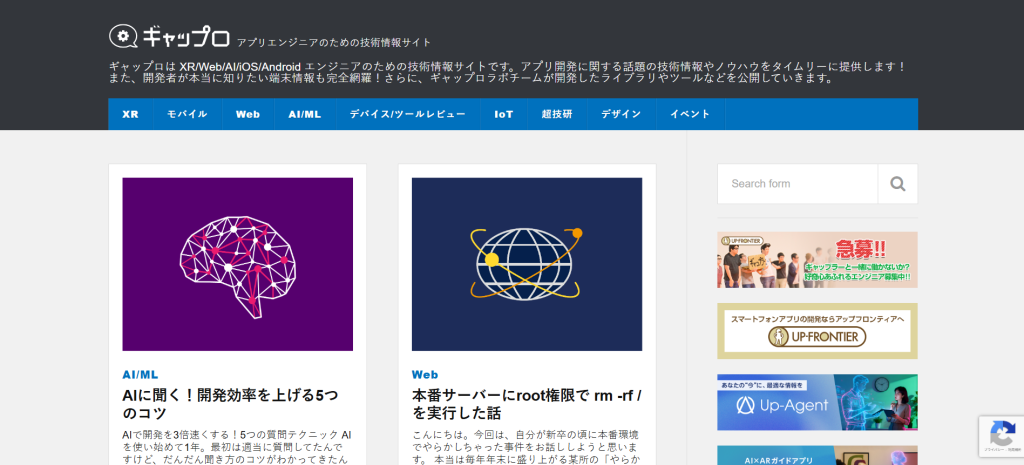The width and height of the screenshot is (1024, 465).
Task: Open the 超技研 menu category
Action: [x=557, y=114]
